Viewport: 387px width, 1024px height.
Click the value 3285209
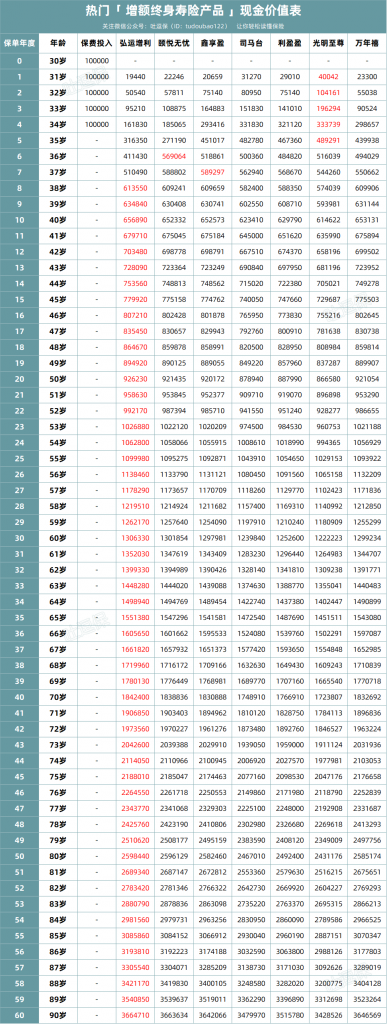click(213, 967)
